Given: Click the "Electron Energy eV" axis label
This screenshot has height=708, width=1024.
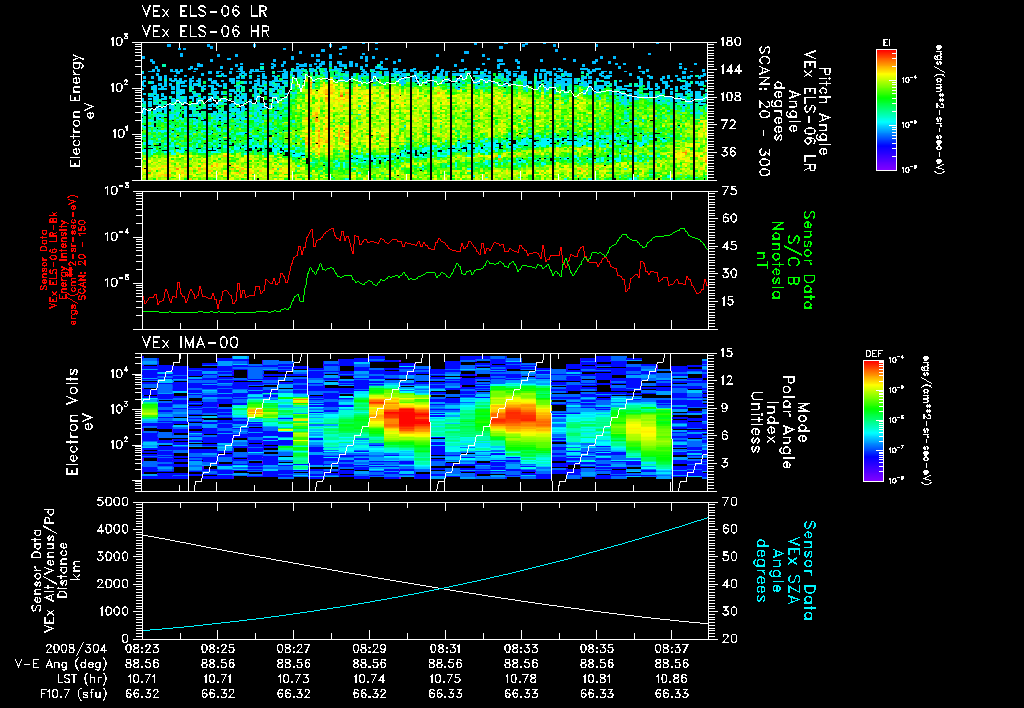Looking at the screenshot, I should 83,110.
